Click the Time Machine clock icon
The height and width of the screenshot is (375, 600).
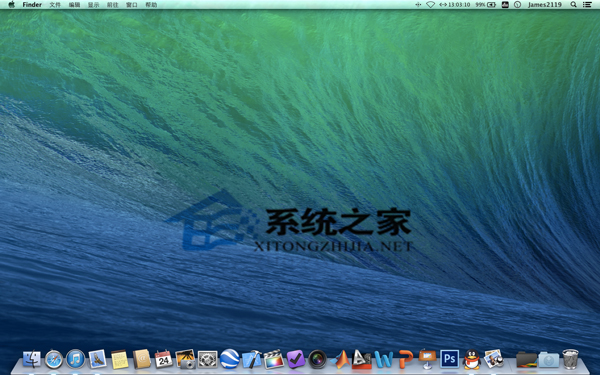tap(517, 5)
